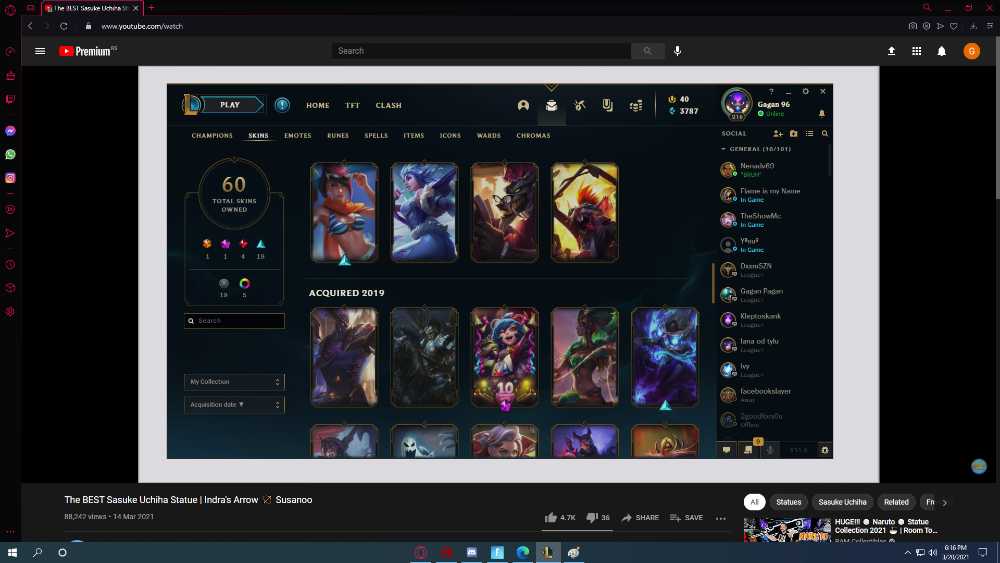
Task: Open TFT in League client navigation
Action: click(x=353, y=105)
